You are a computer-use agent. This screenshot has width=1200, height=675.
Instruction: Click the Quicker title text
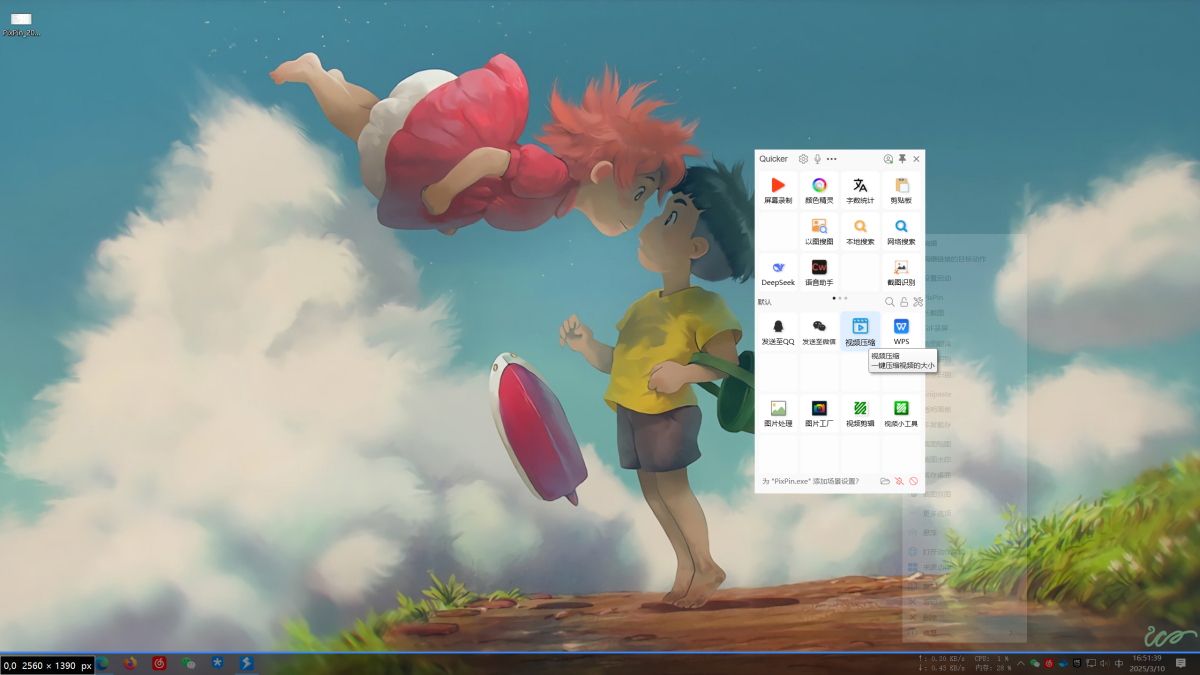(773, 159)
